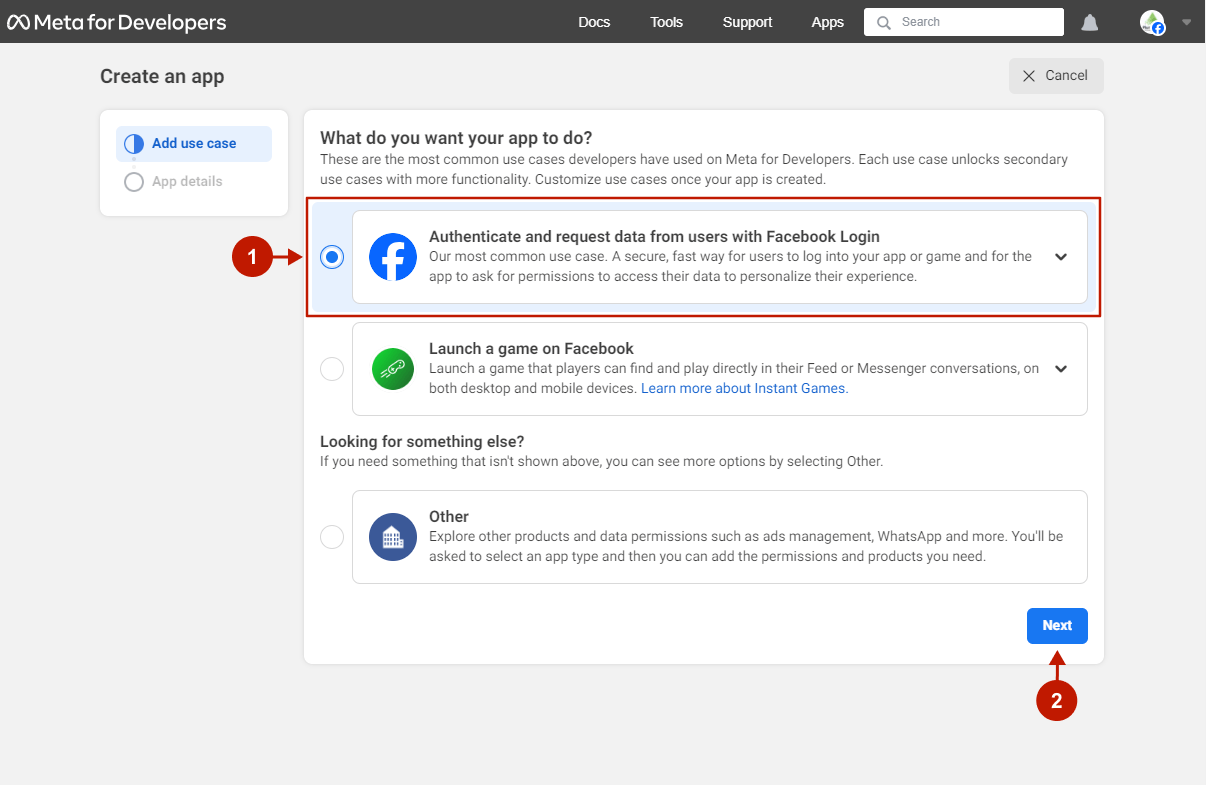The image size is (1206, 785).
Task: Click the Next button
Action: pos(1057,626)
